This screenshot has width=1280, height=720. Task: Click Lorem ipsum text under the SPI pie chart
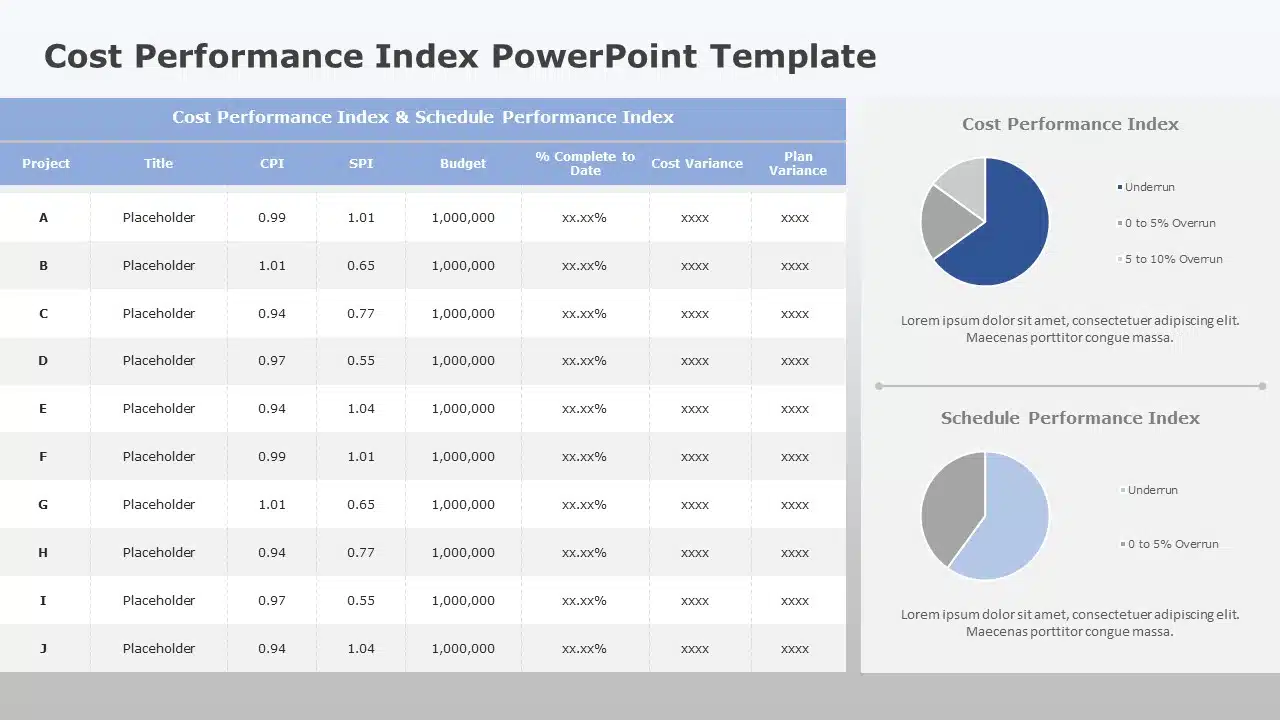[x=1070, y=623]
